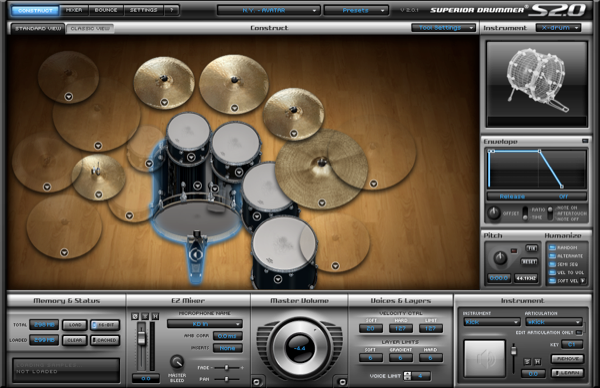Screen dimensions: 600x388
Task: Toggle Humanize RANDOM
Action: click(552, 248)
